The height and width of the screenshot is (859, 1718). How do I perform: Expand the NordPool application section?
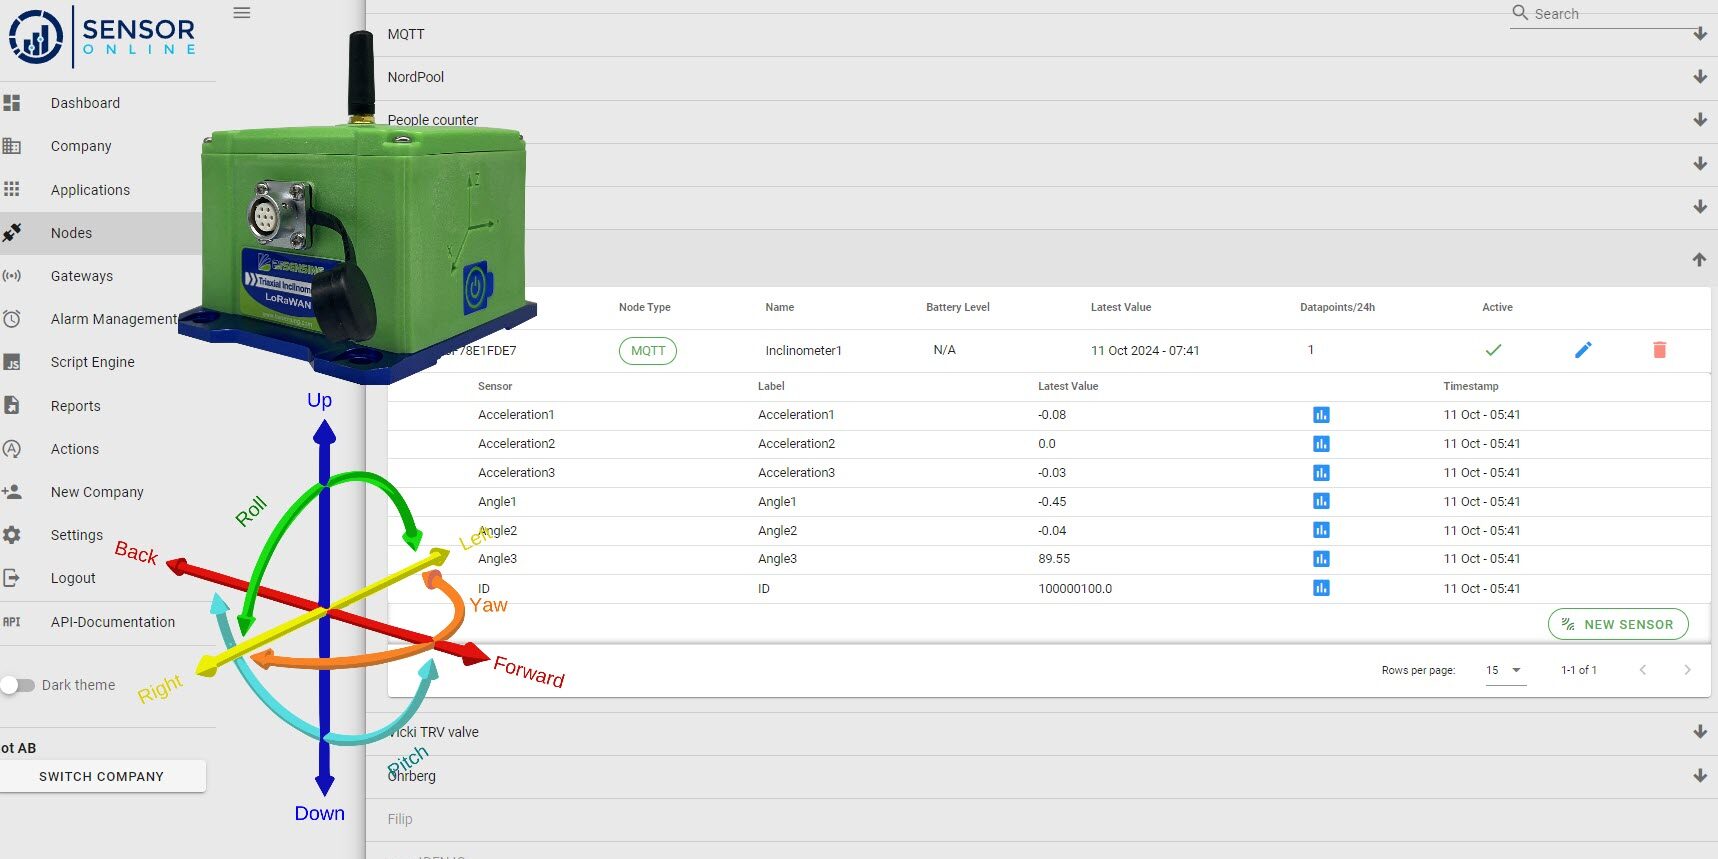(x=1699, y=77)
